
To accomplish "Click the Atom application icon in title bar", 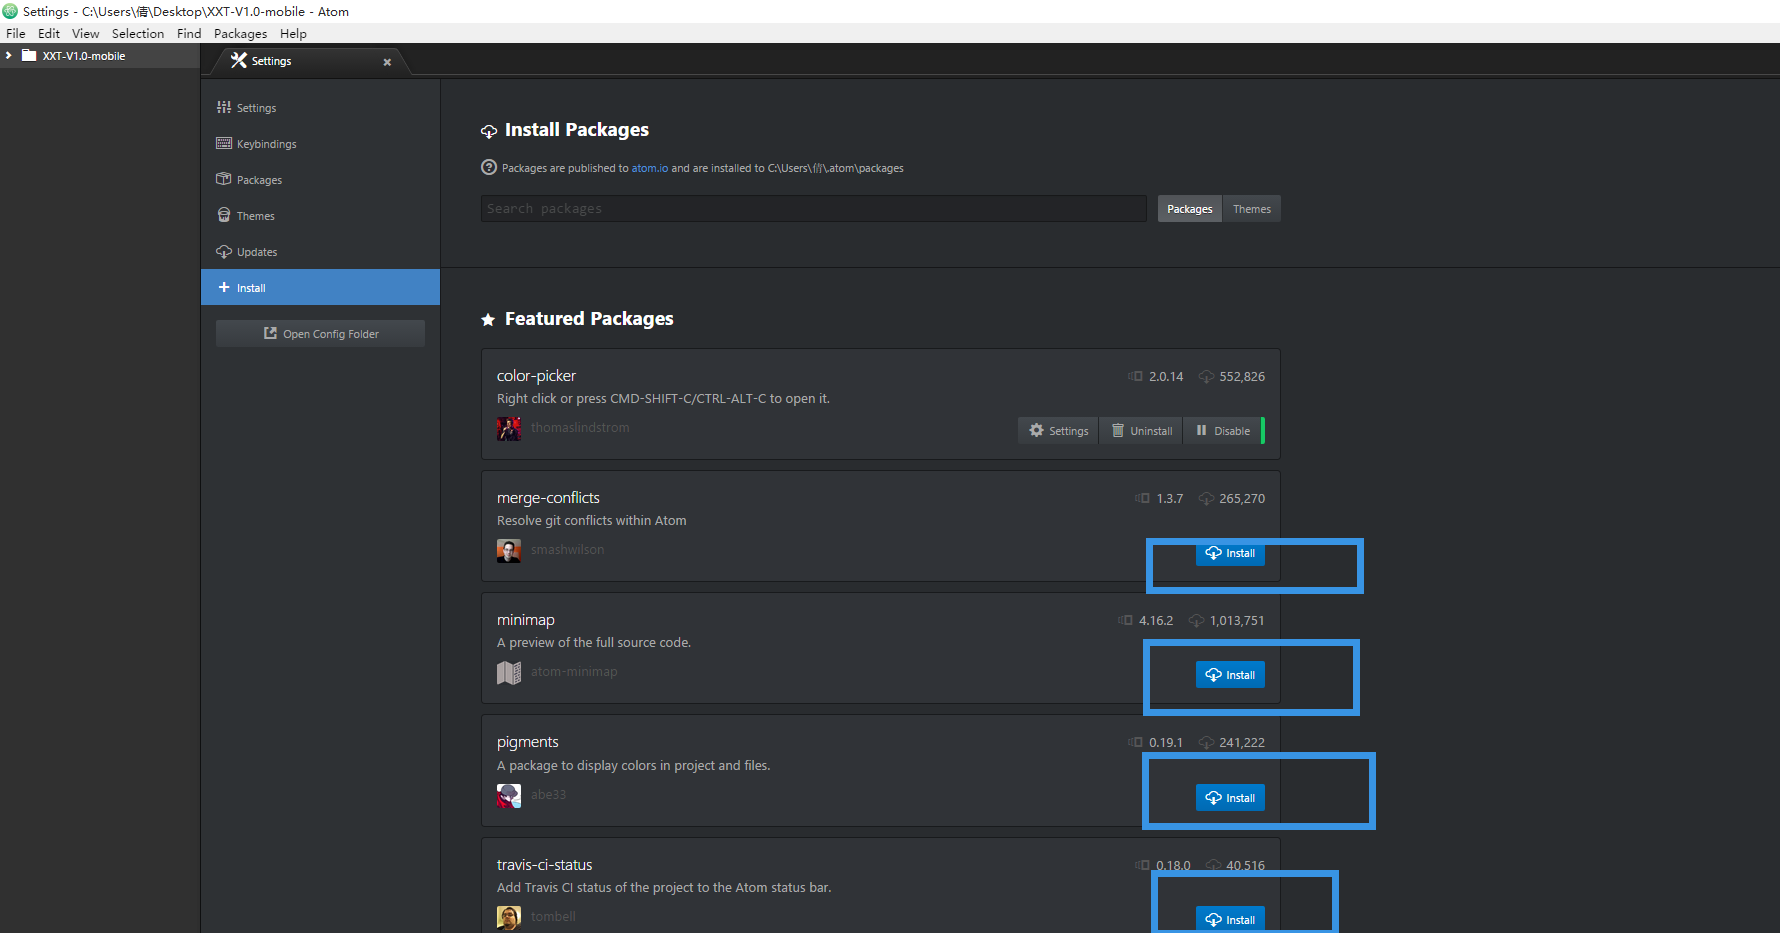I will 10,11.
